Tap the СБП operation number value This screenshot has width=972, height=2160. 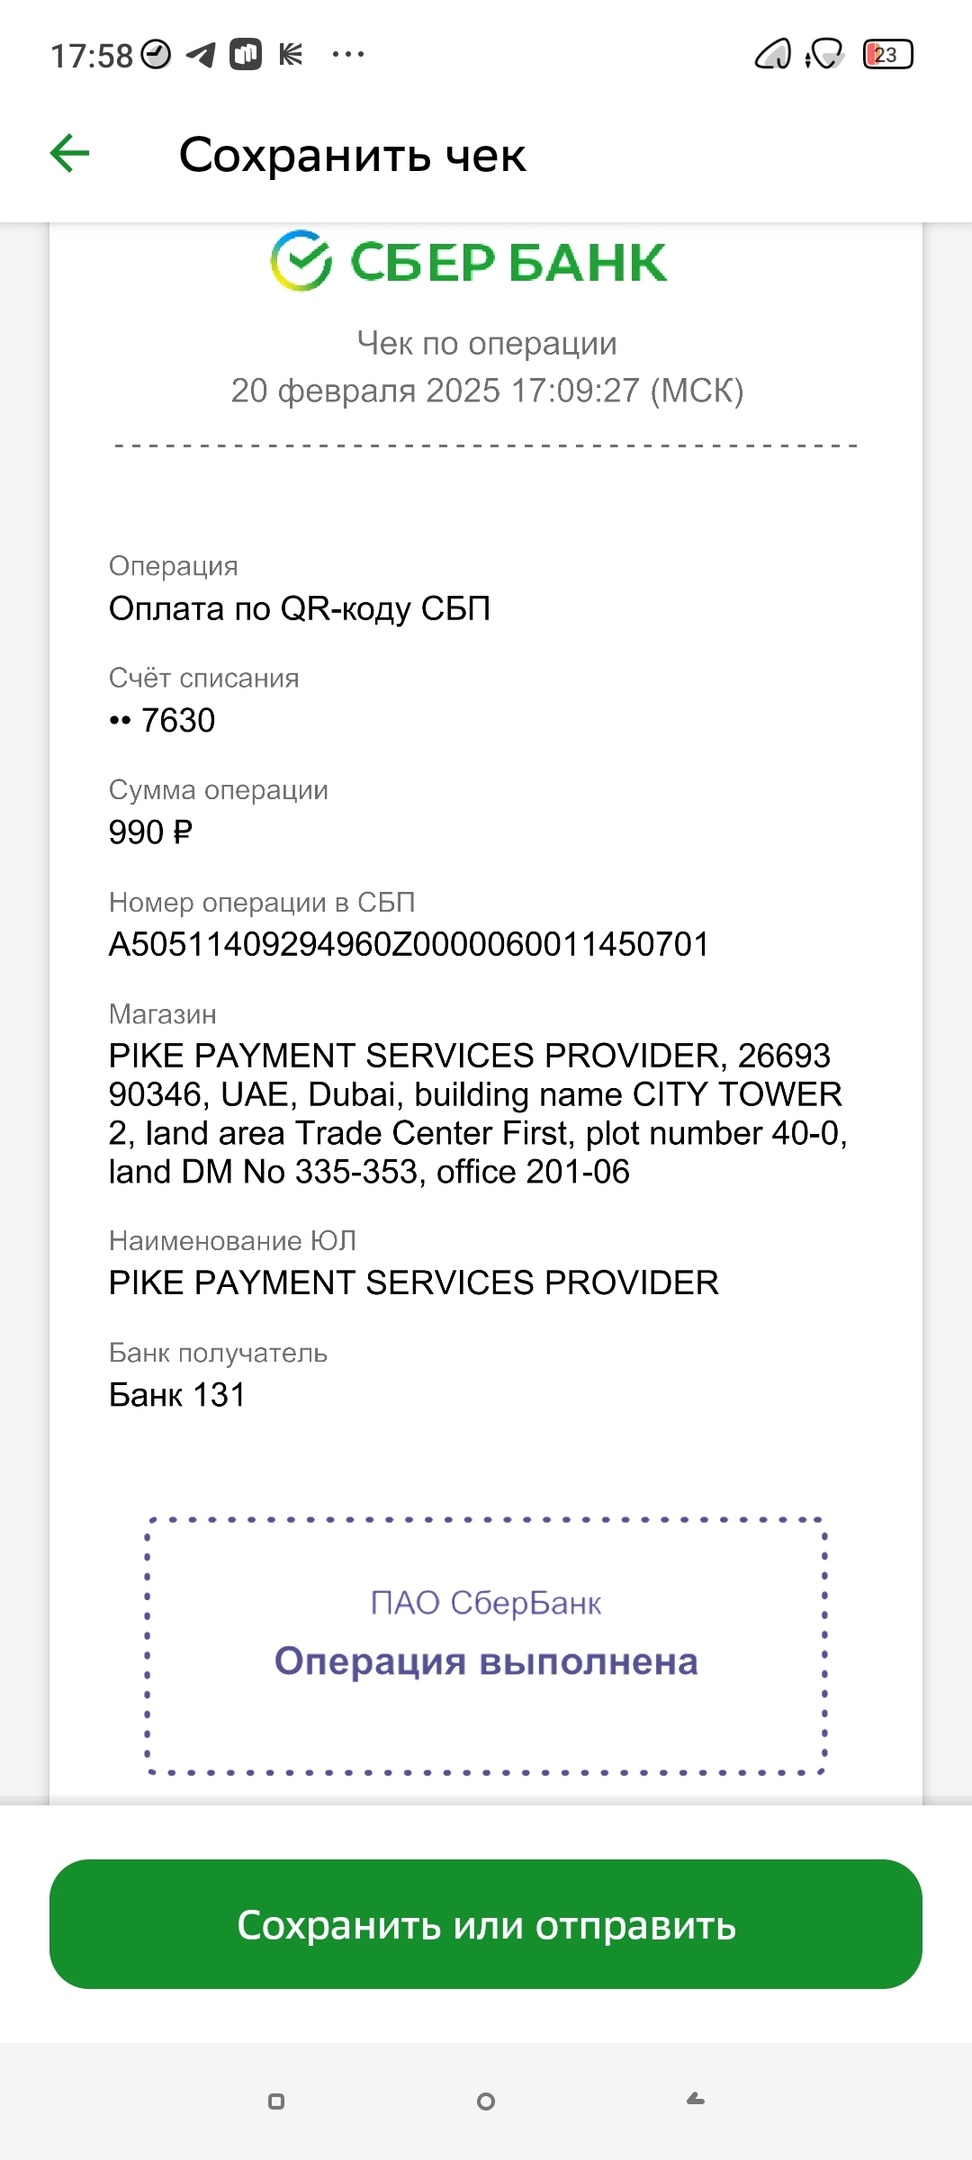(x=409, y=944)
